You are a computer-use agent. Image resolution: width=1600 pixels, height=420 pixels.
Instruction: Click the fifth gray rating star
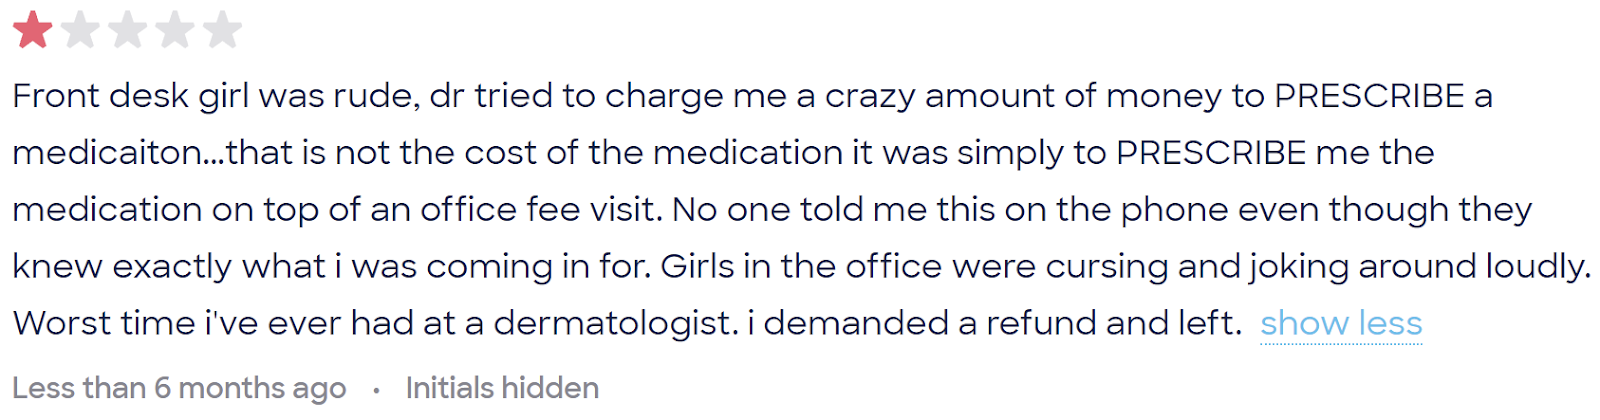pyautogui.click(x=222, y=30)
